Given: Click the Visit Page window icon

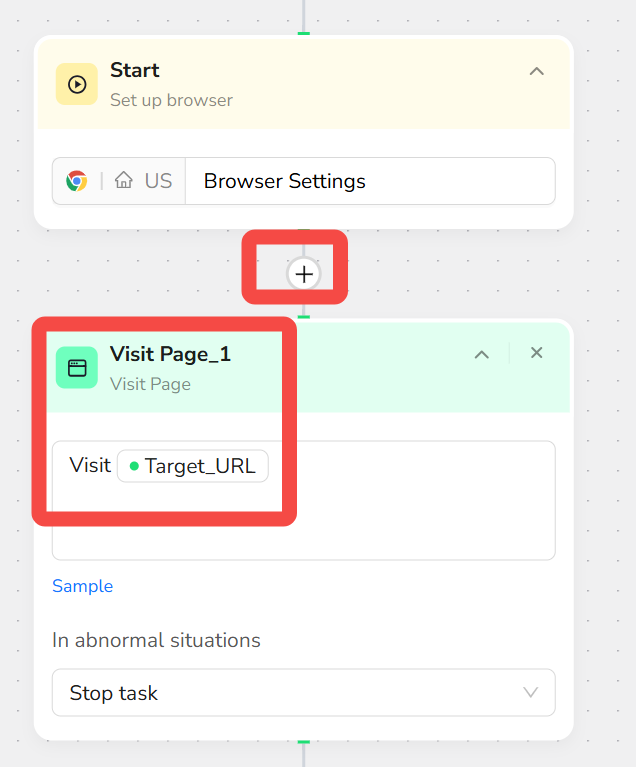Looking at the screenshot, I should click(77, 368).
